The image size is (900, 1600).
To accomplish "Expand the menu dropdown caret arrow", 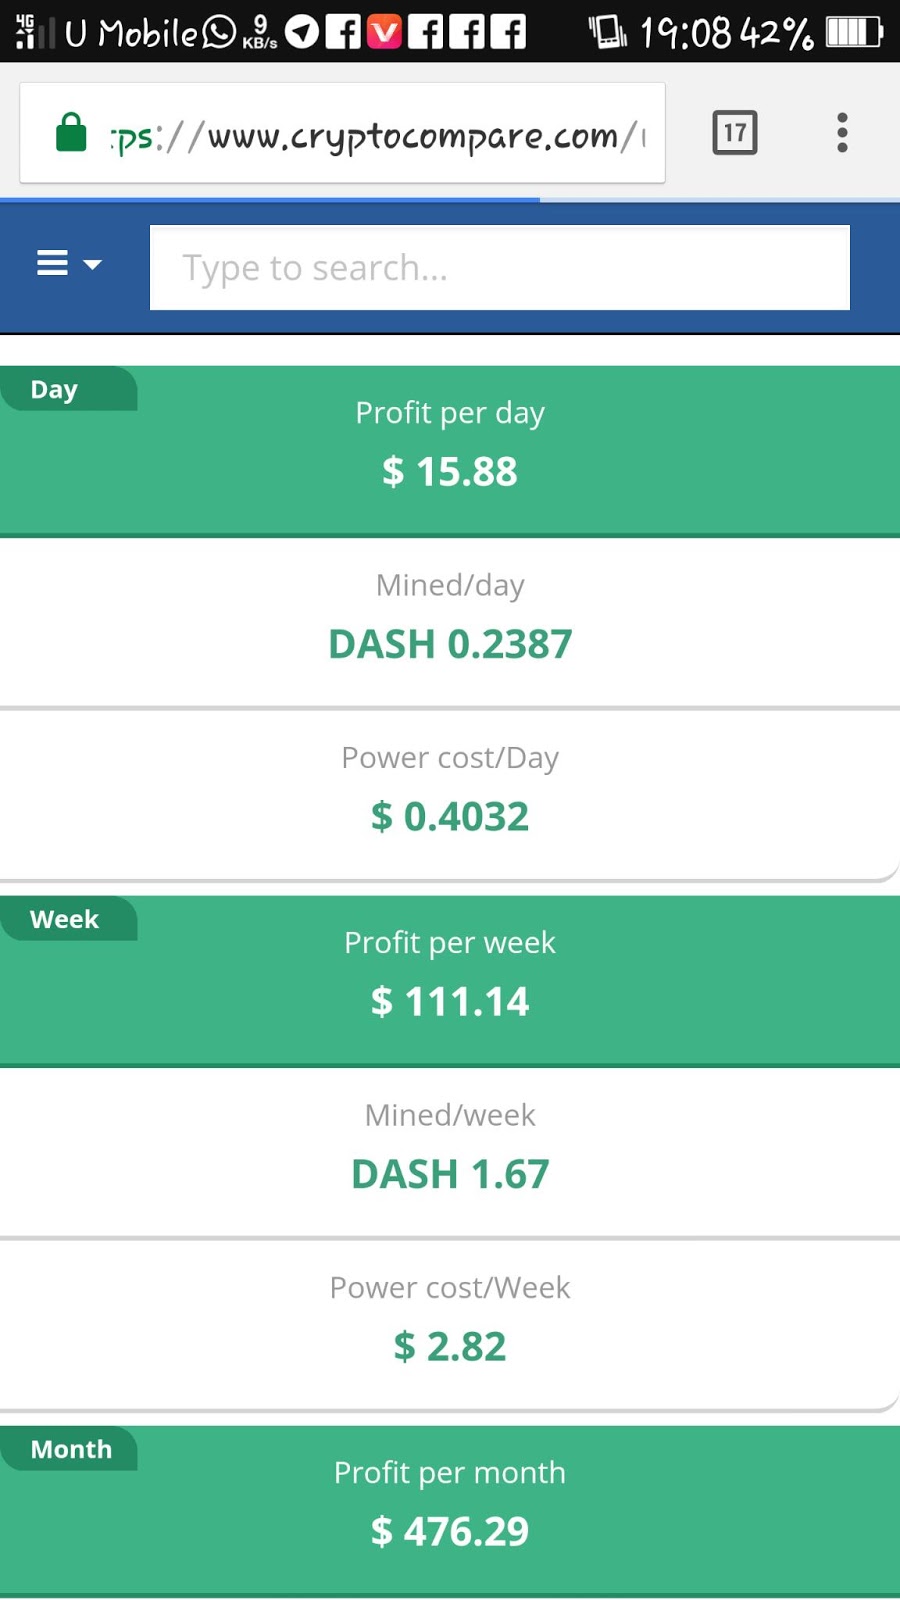I will (93, 265).
